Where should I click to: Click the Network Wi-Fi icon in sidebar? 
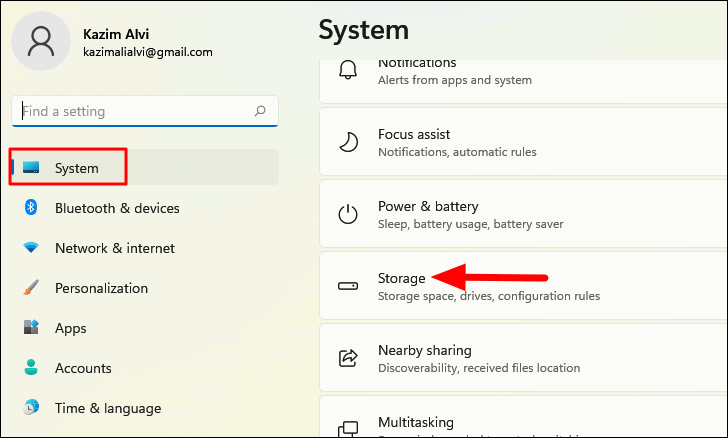31,247
